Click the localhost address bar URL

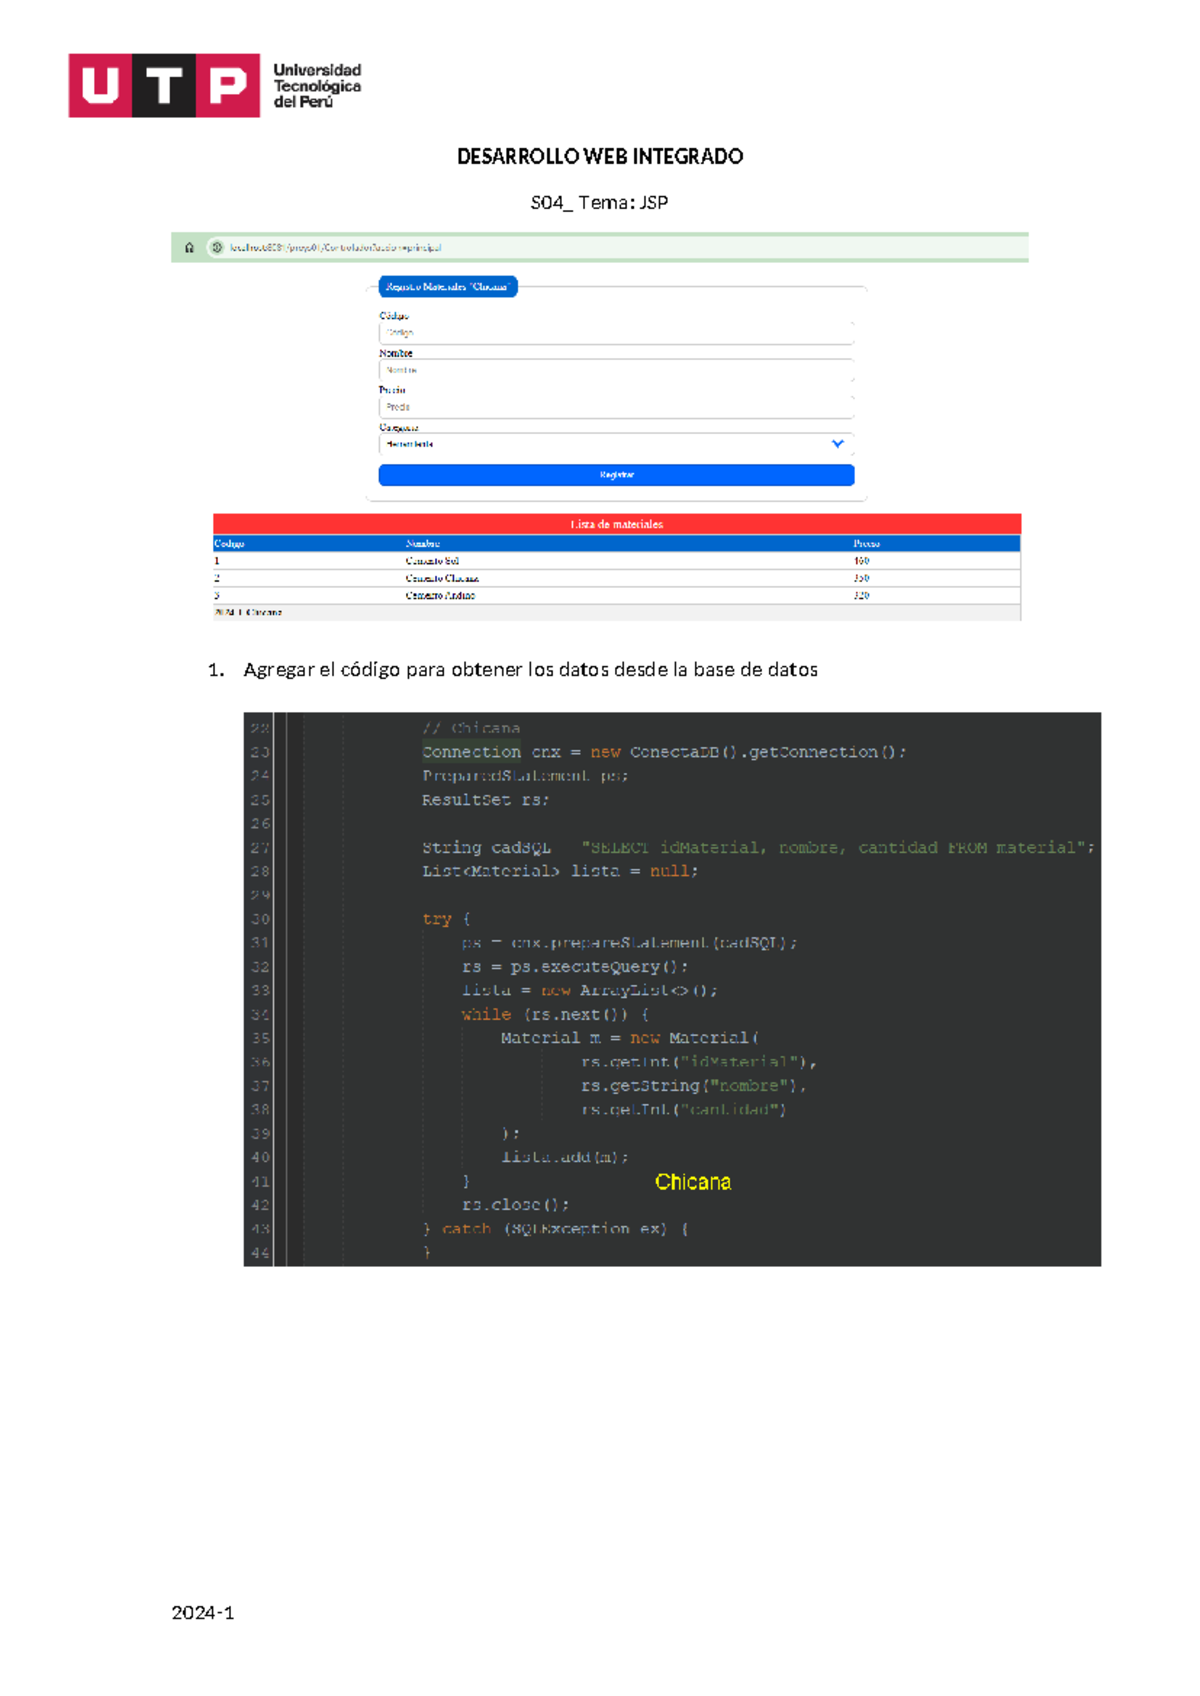(x=335, y=247)
